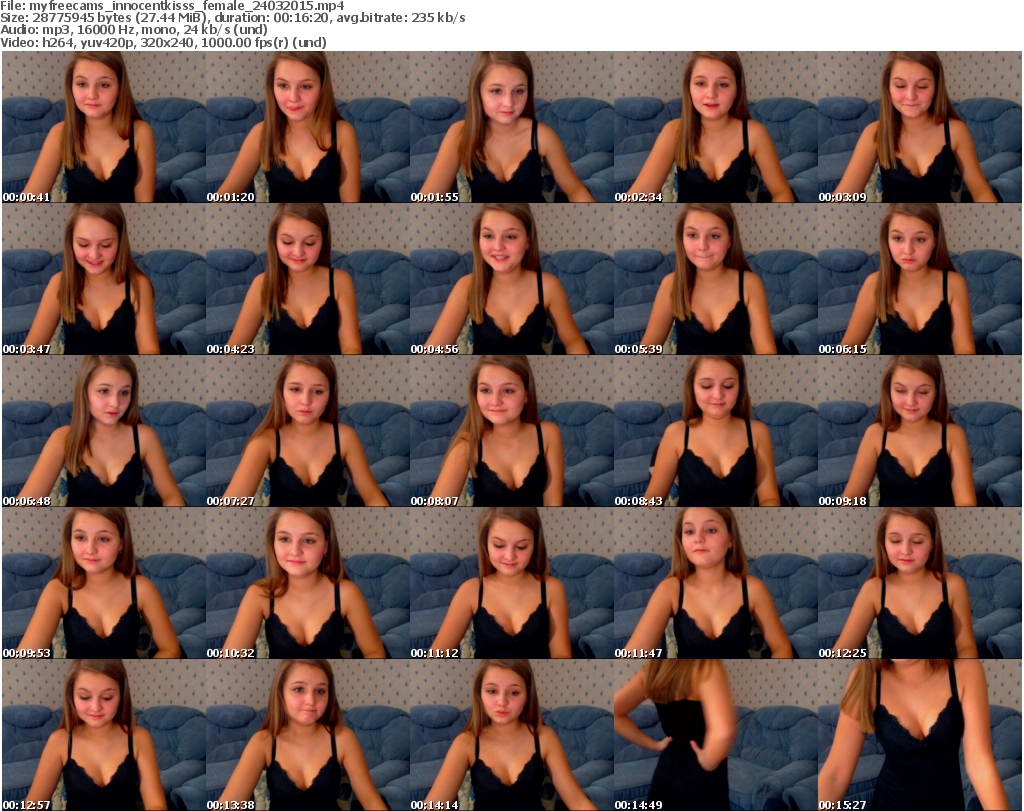Choose the frame marked 00:04:23

[x=308, y=279]
